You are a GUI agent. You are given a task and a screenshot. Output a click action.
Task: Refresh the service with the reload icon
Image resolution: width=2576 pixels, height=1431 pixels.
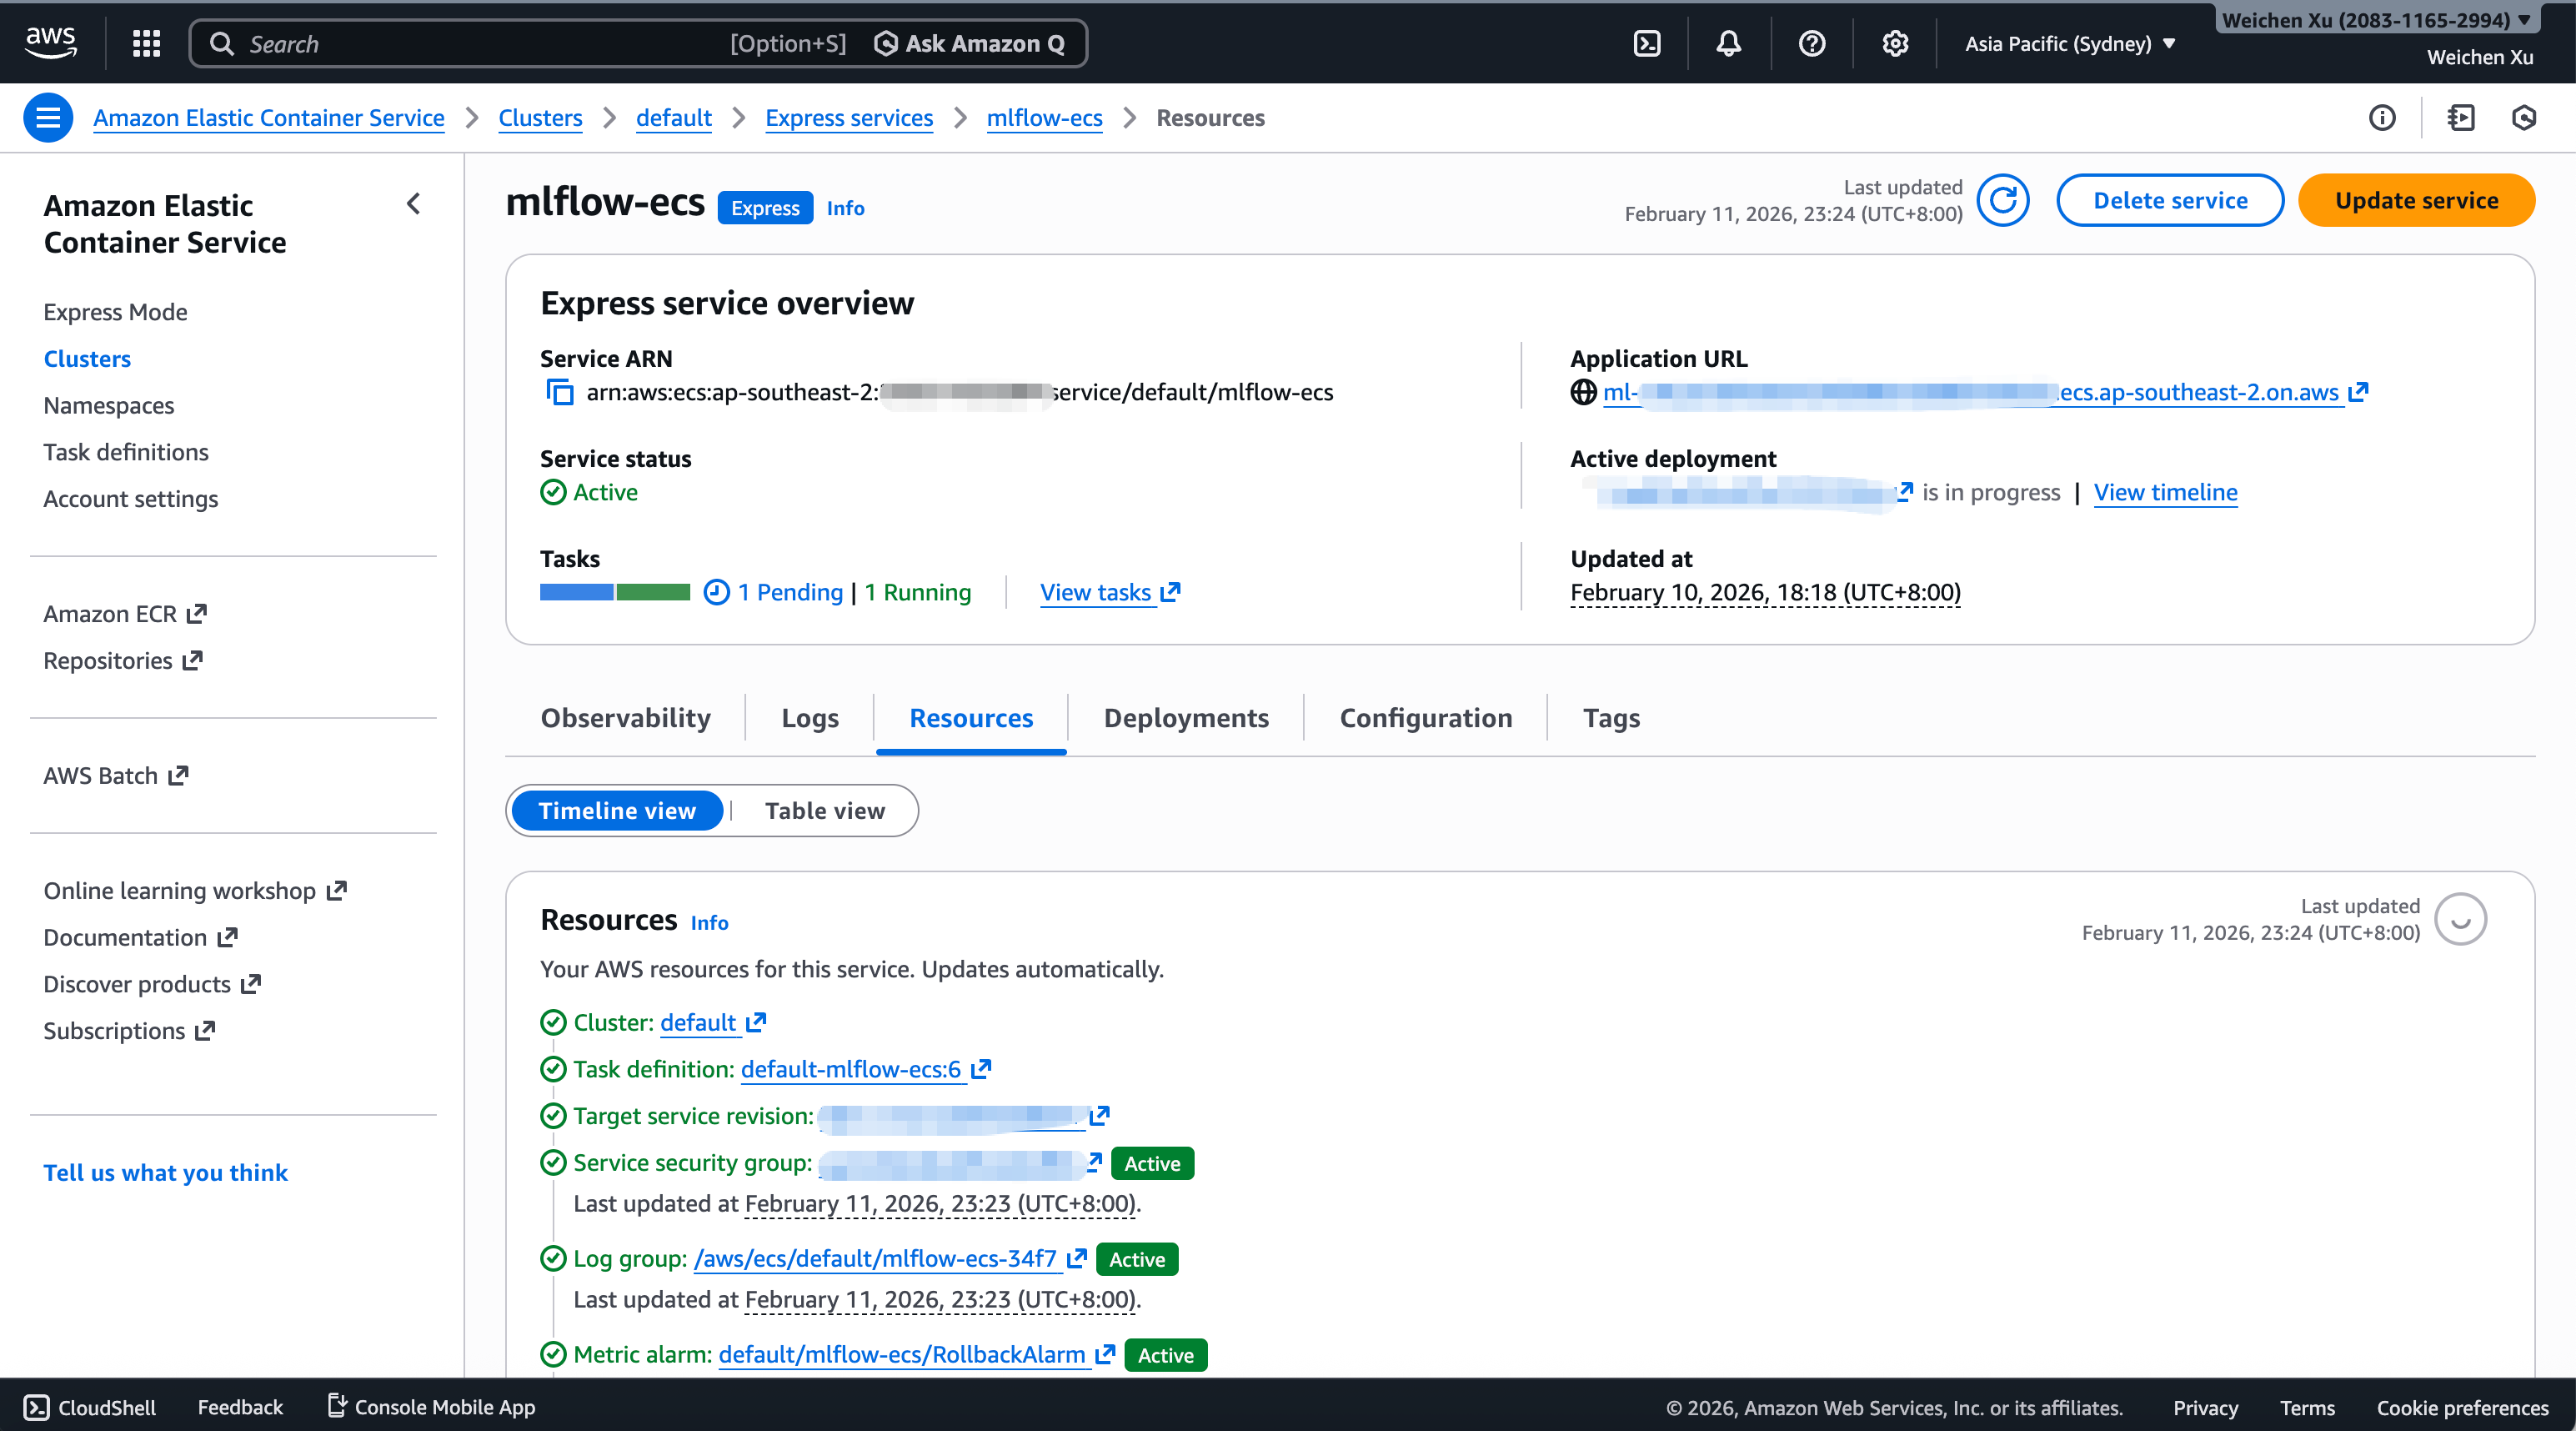pos(2005,200)
